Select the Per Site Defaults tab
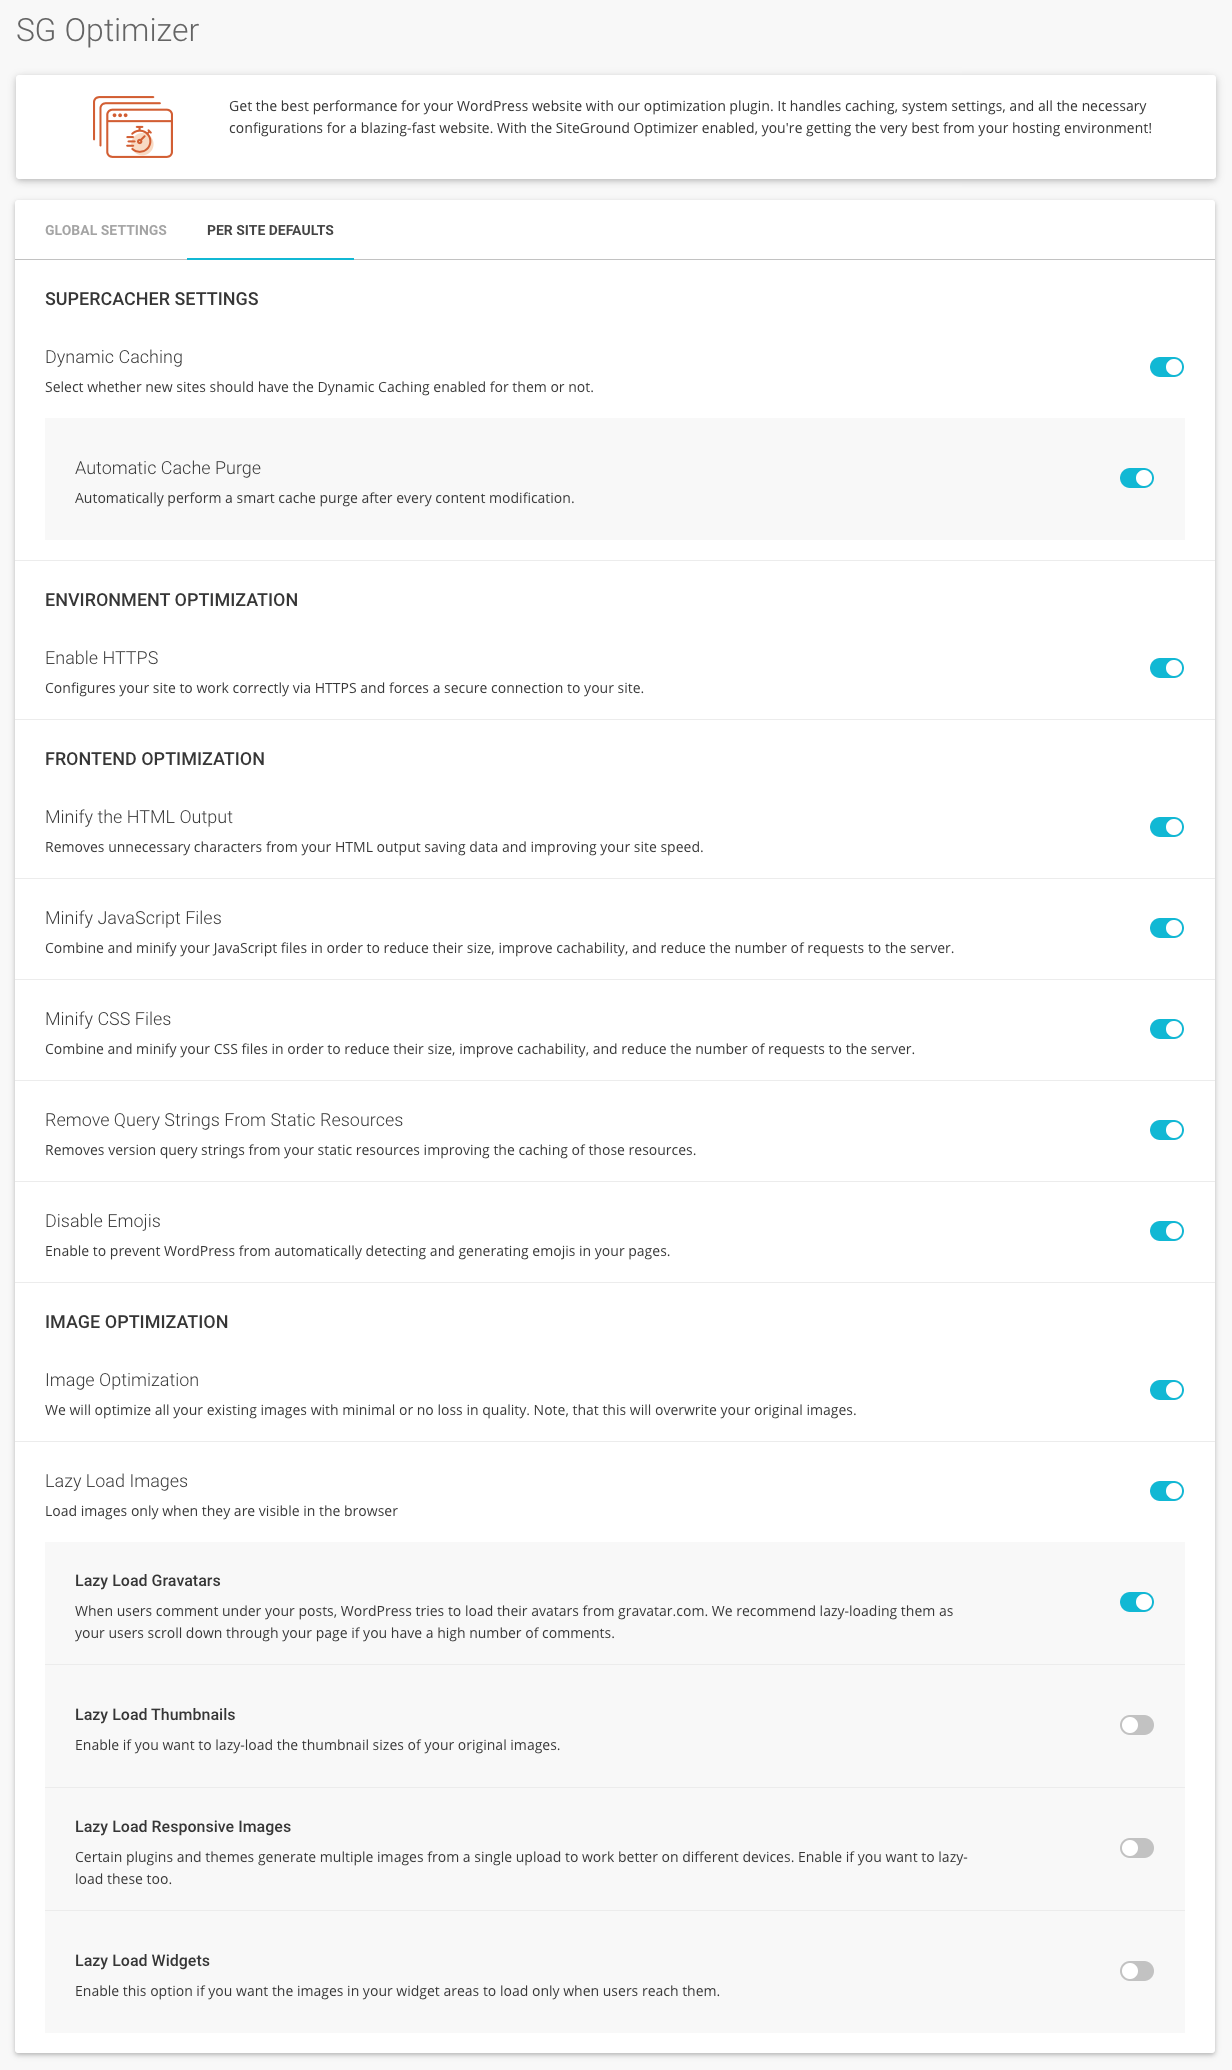This screenshot has height=2070, width=1232. 270,230
